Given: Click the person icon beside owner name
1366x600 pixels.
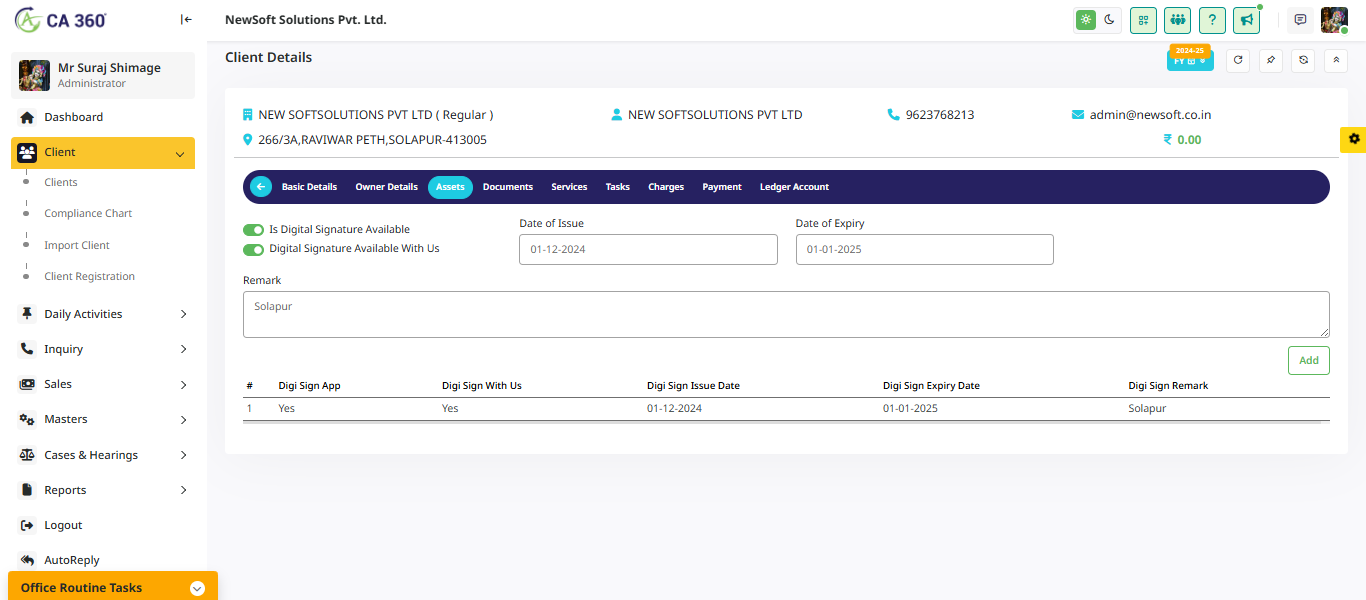Looking at the screenshot, I should 617,115.
